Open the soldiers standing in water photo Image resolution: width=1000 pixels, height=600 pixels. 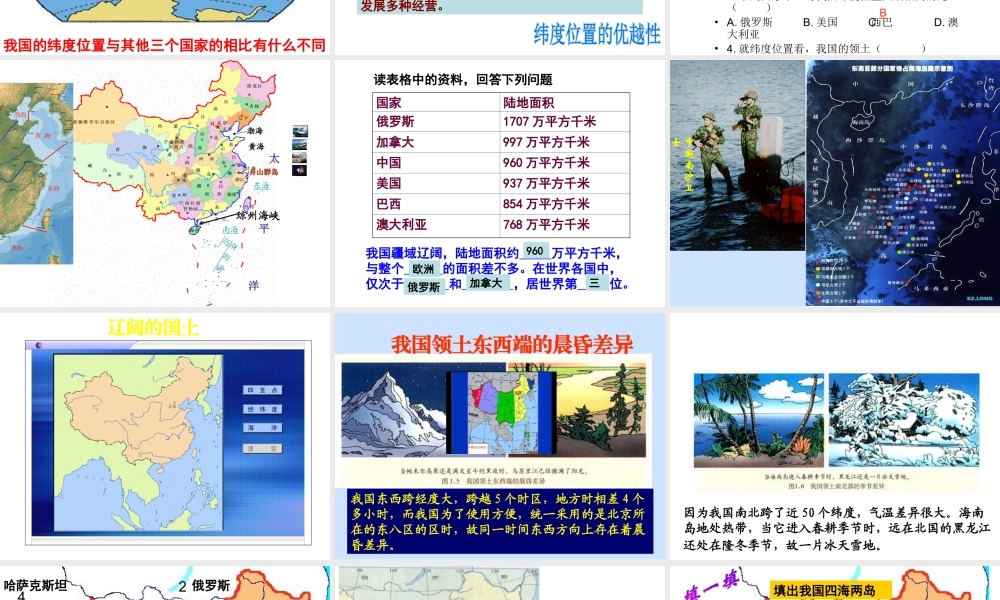coord(738,155)
